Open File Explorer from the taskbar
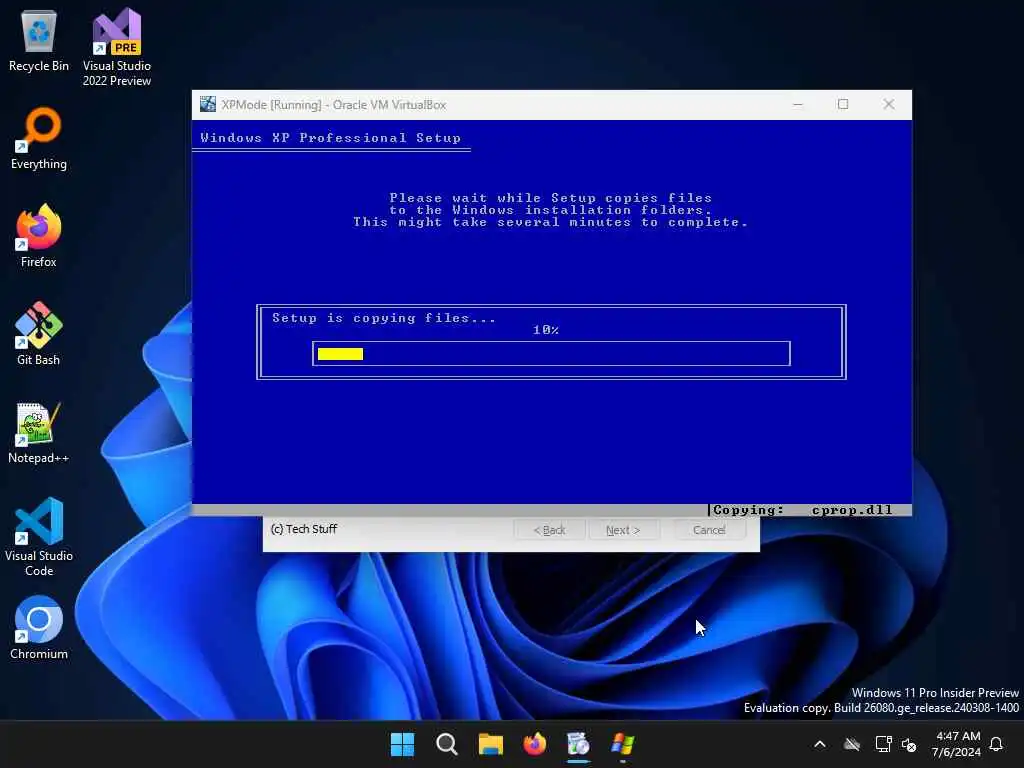The image size is (1024, 768). pos(490,744)
